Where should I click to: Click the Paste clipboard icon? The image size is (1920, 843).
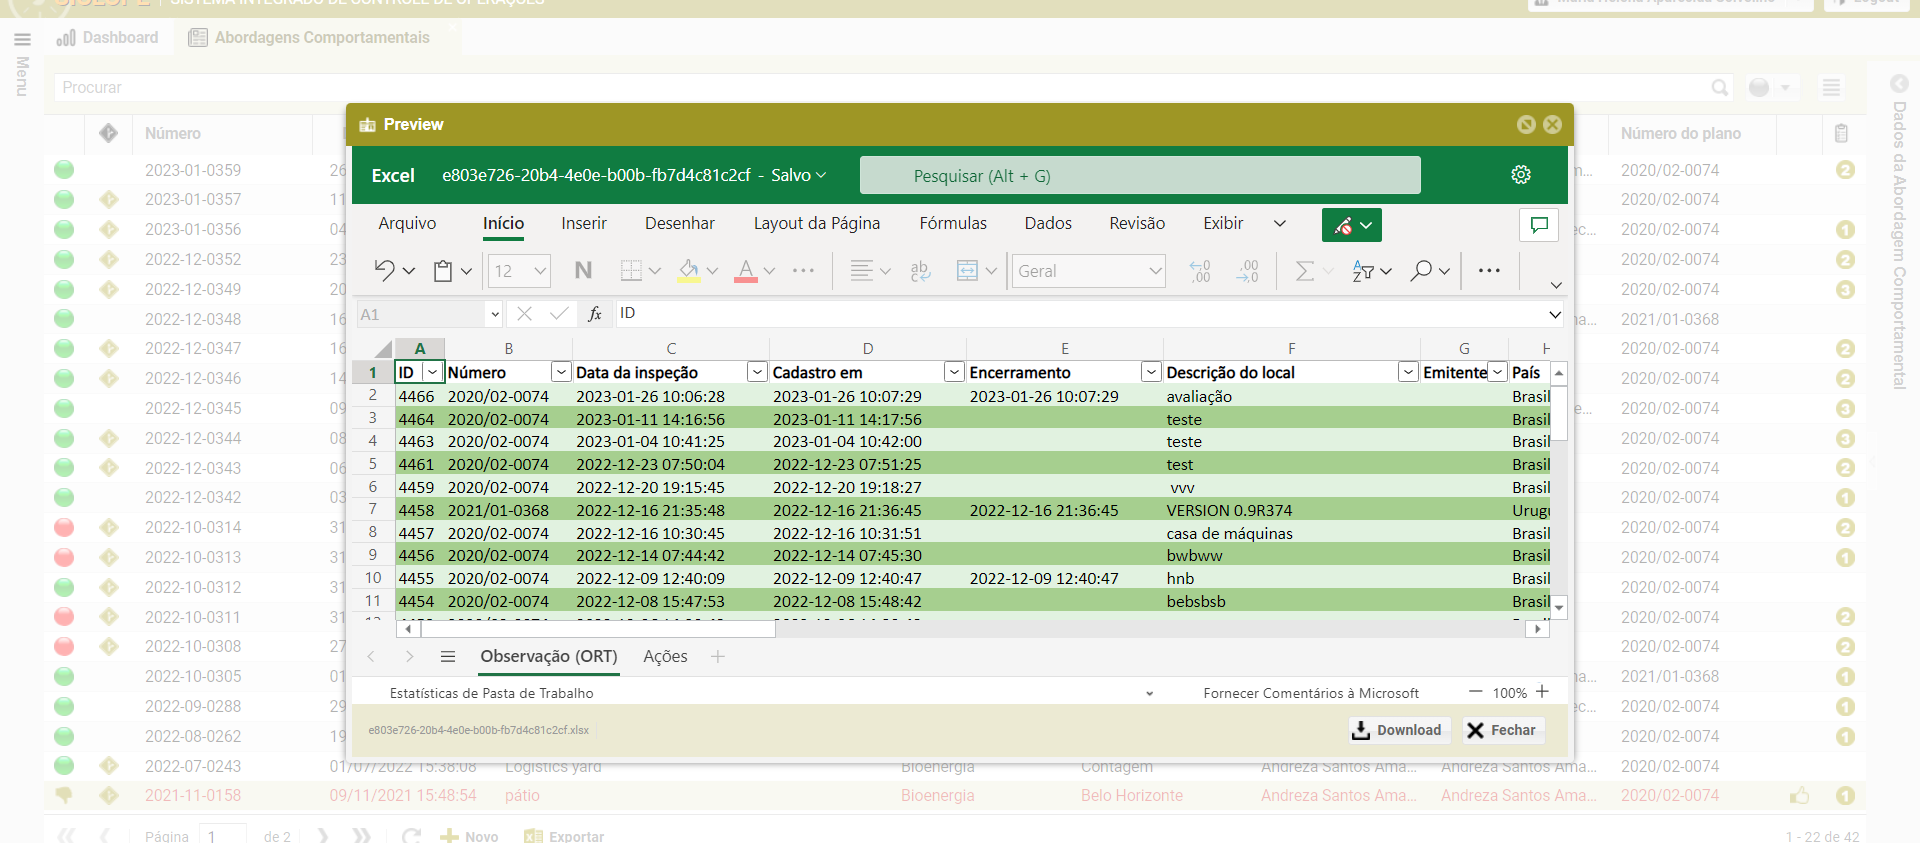point(443,270)
